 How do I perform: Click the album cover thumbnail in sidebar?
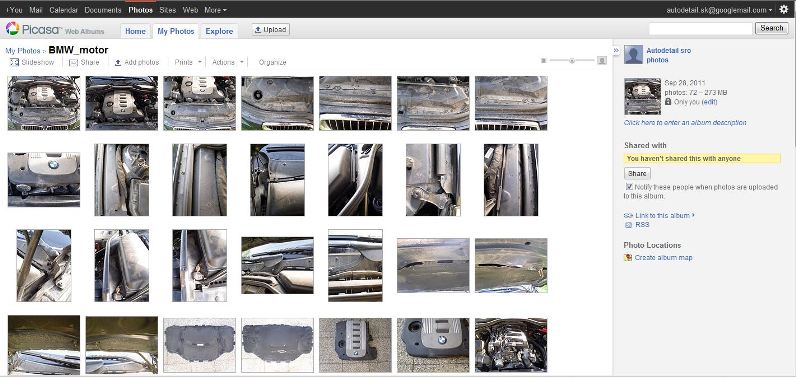642,96
